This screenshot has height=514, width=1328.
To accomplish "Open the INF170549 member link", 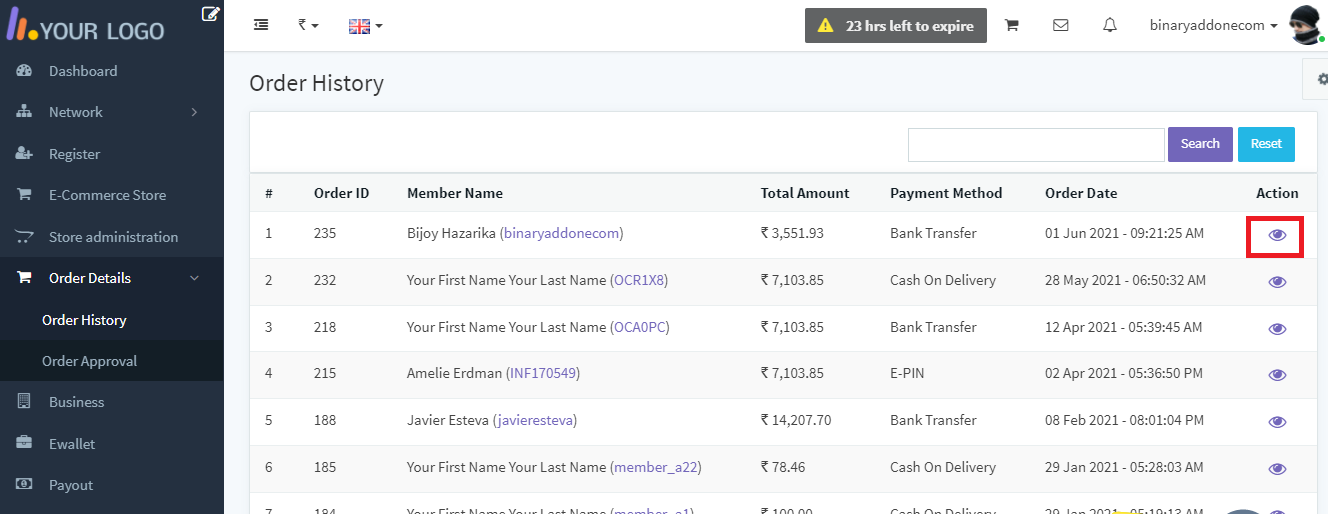I will (543, 373).
